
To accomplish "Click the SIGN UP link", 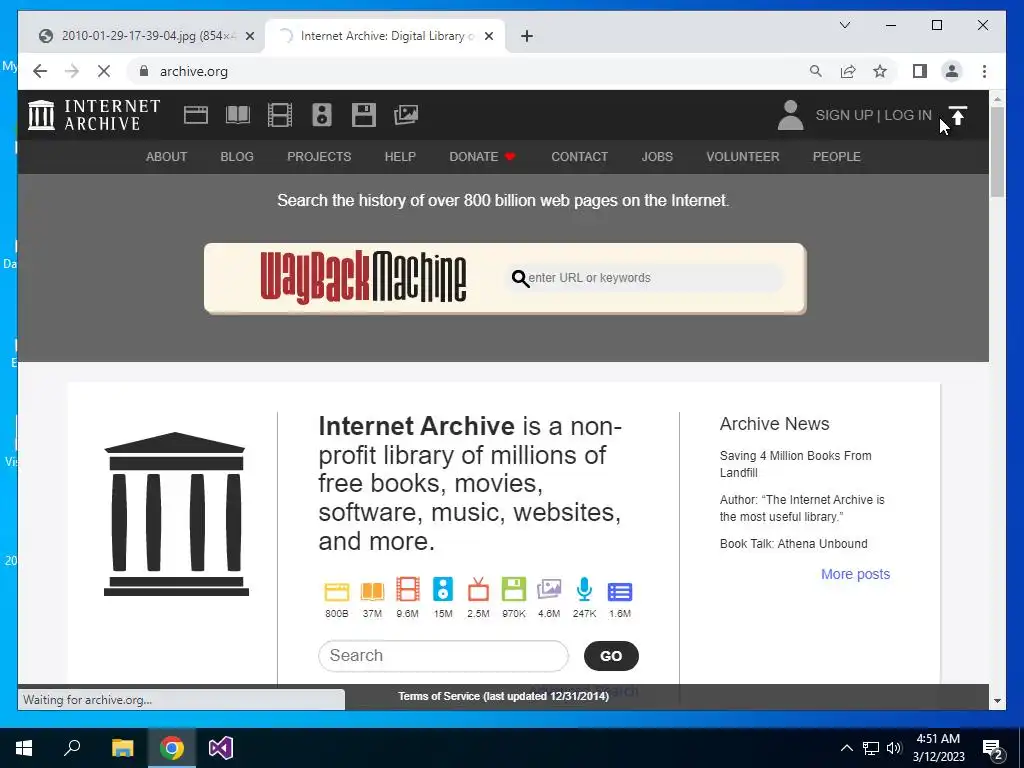I will (844, 115).
